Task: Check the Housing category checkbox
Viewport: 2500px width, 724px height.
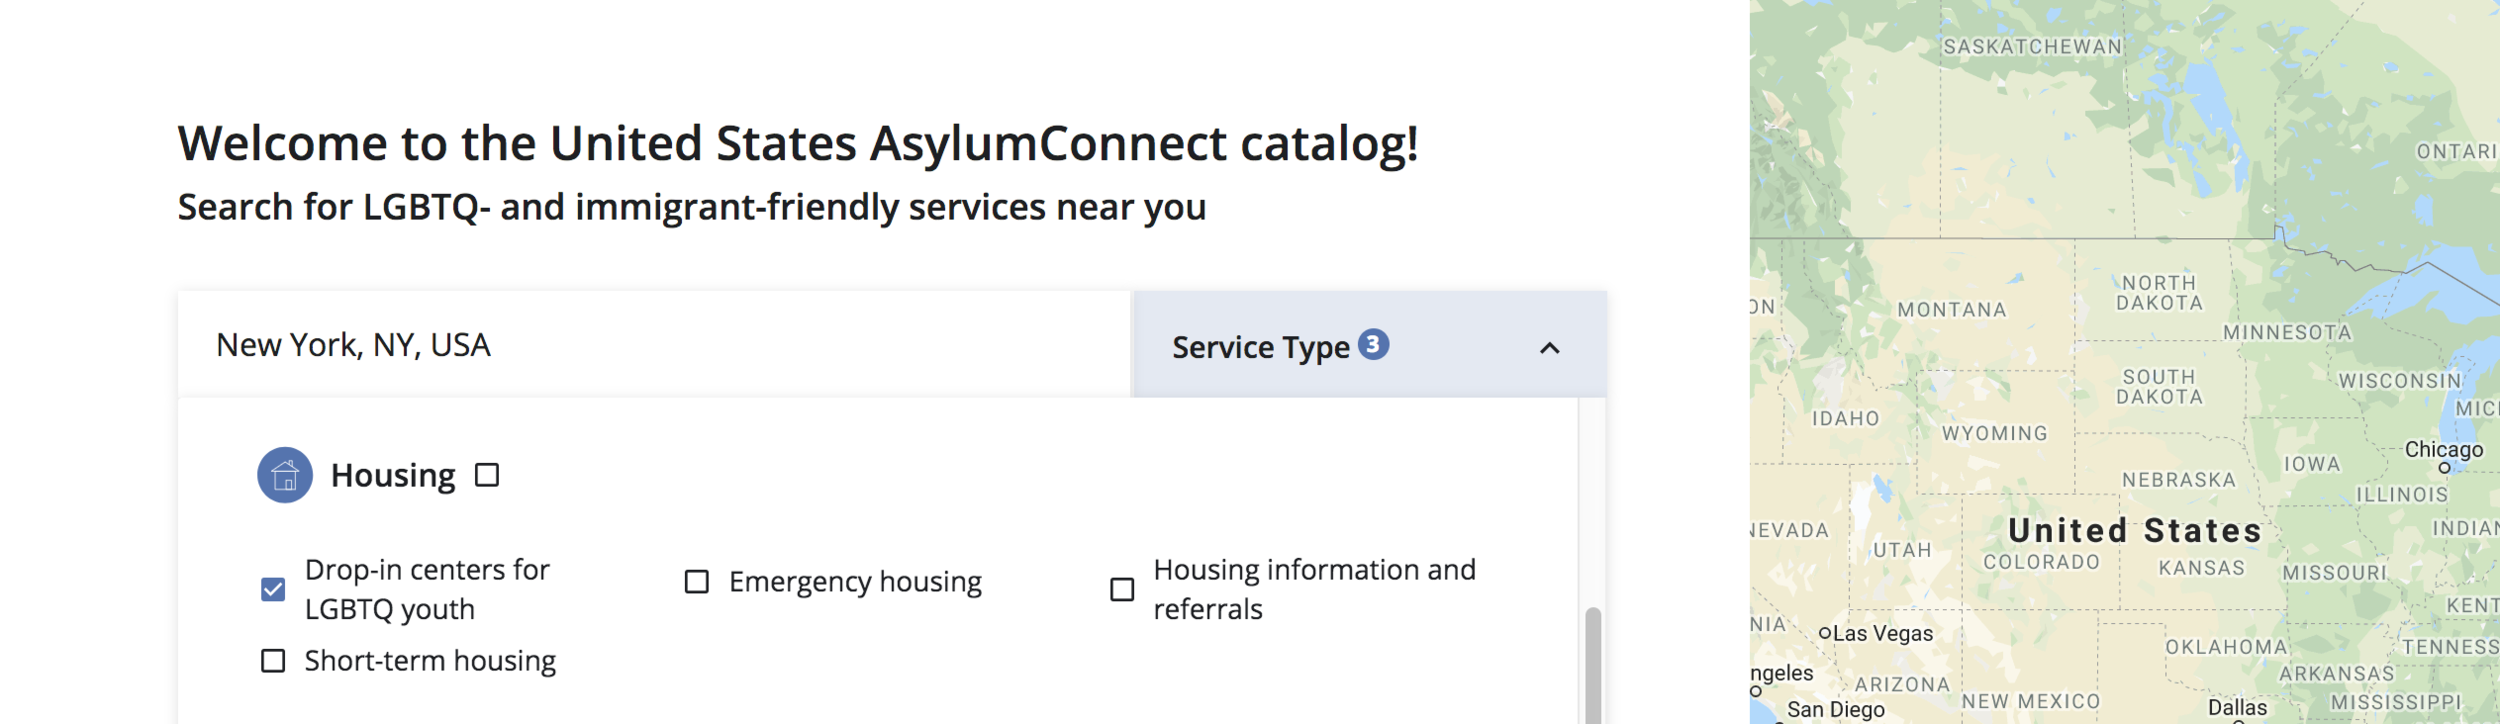Action: 487,475
